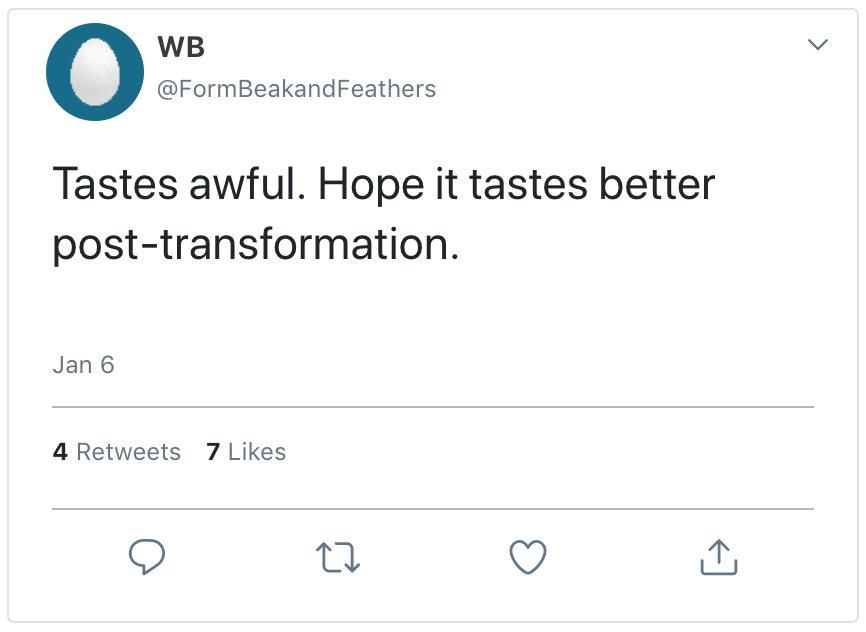
Task: Retweet this post using the arrows icon
Action: tap(337, 557)
